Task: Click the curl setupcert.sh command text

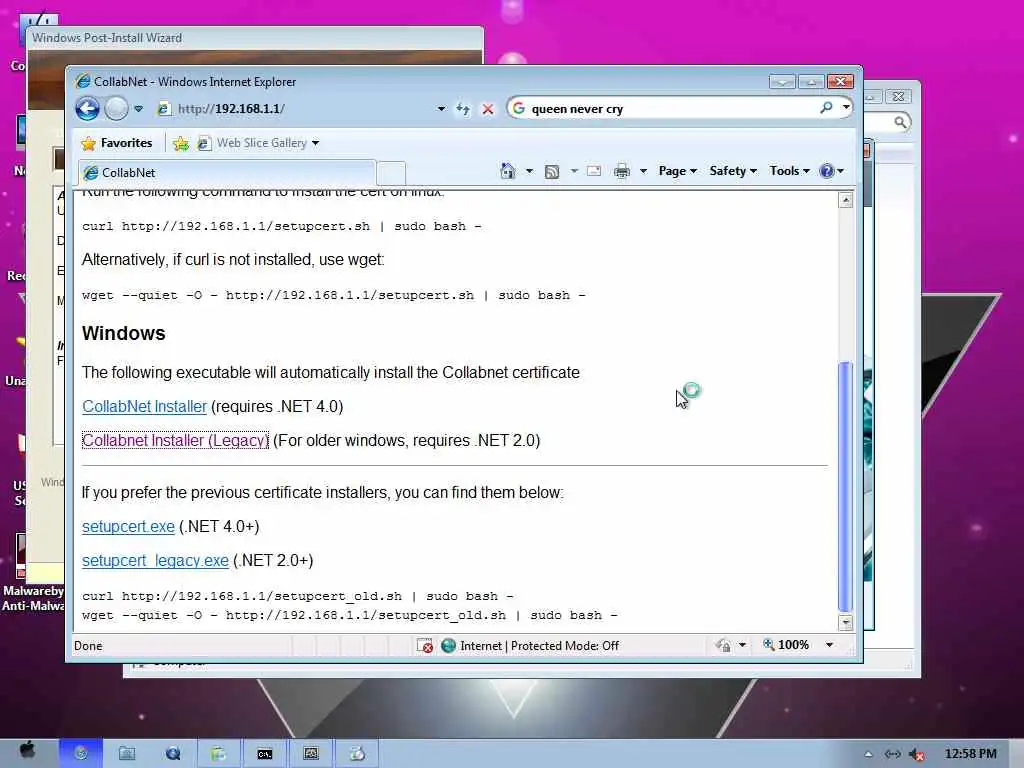Action: point(281,226)
